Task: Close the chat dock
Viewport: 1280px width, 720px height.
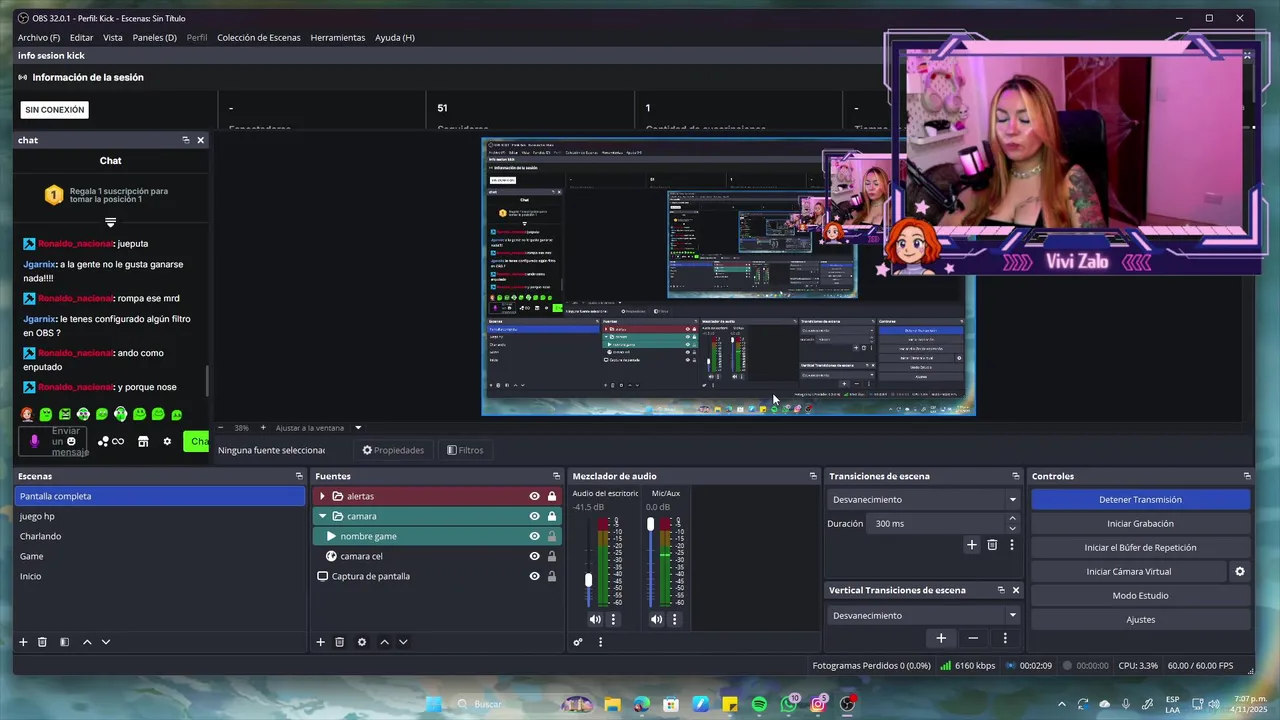Action: tap(200, 140)
